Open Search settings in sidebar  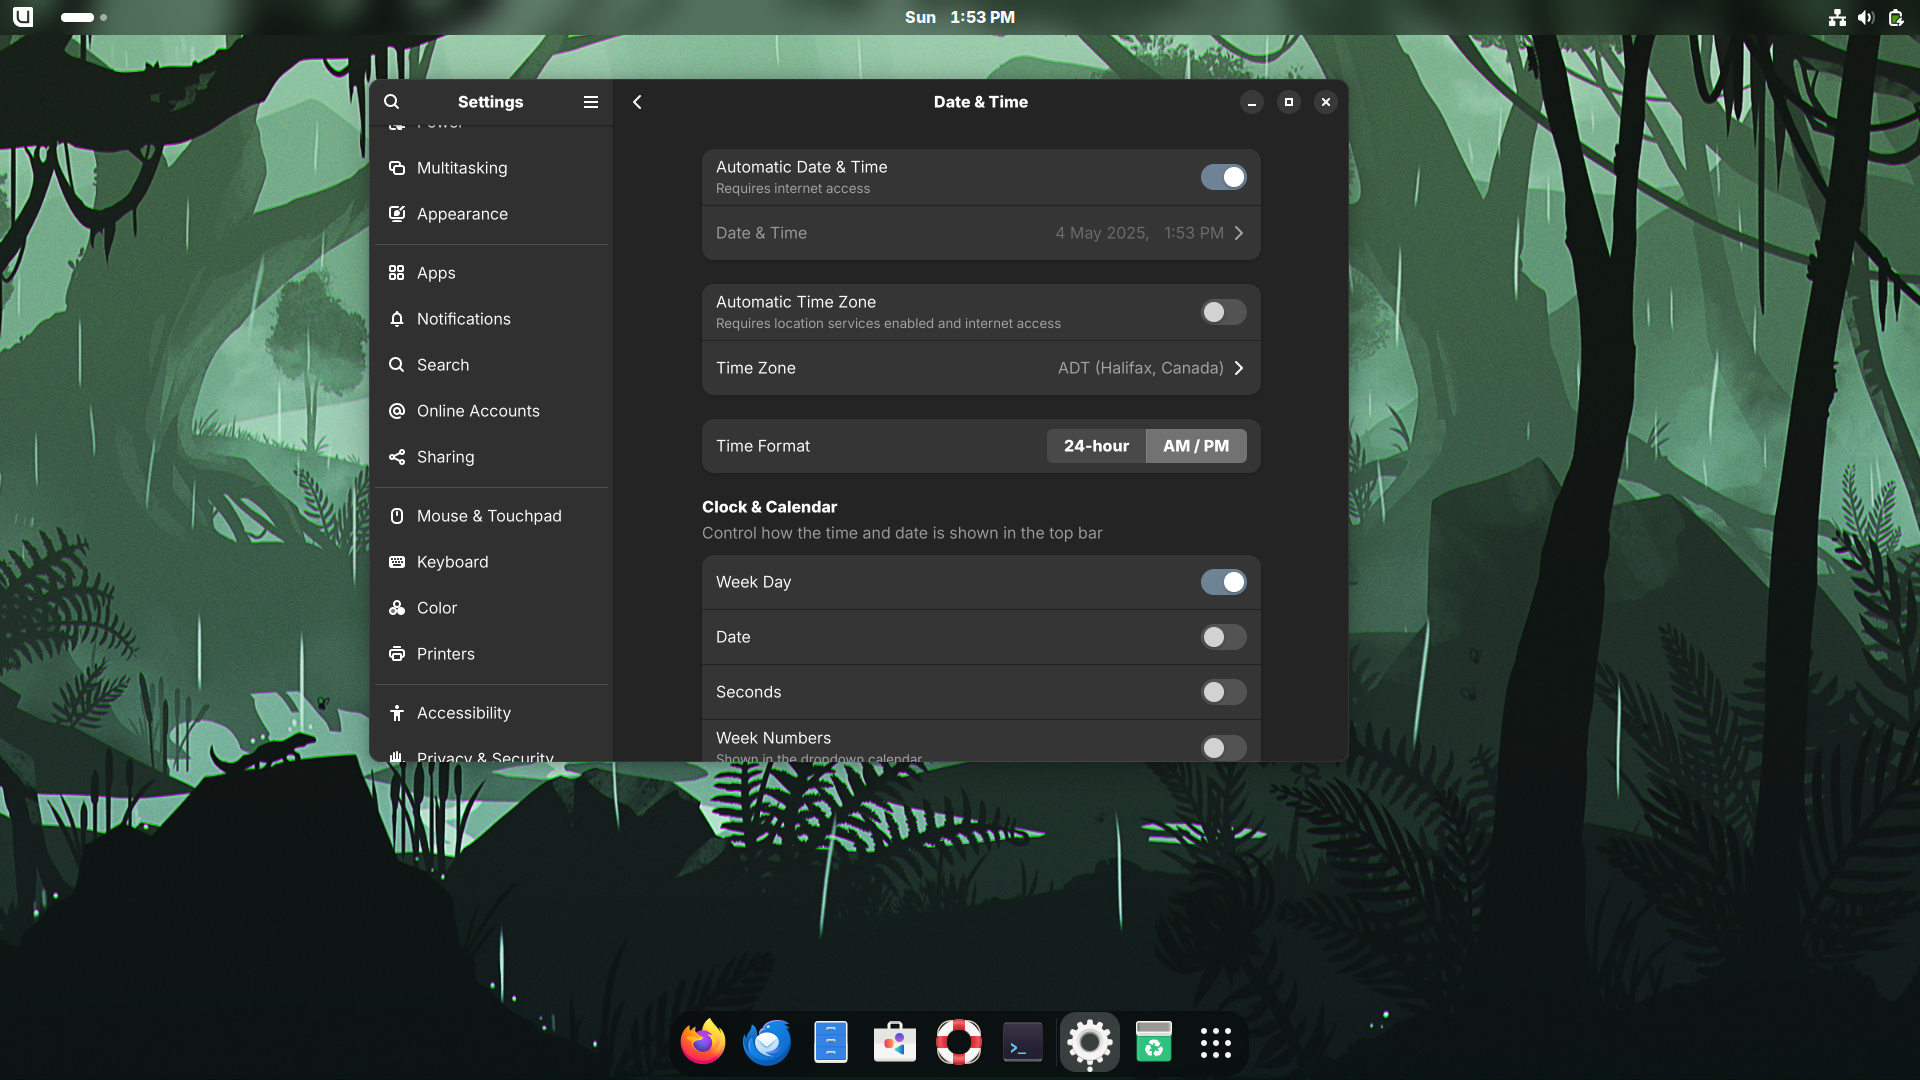[491, 365]
